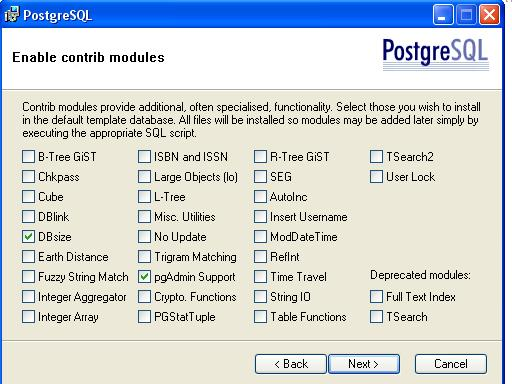Viewport: 512px width, 384px height.
Task: Go to the next installer step
Action: click(364, 364)
